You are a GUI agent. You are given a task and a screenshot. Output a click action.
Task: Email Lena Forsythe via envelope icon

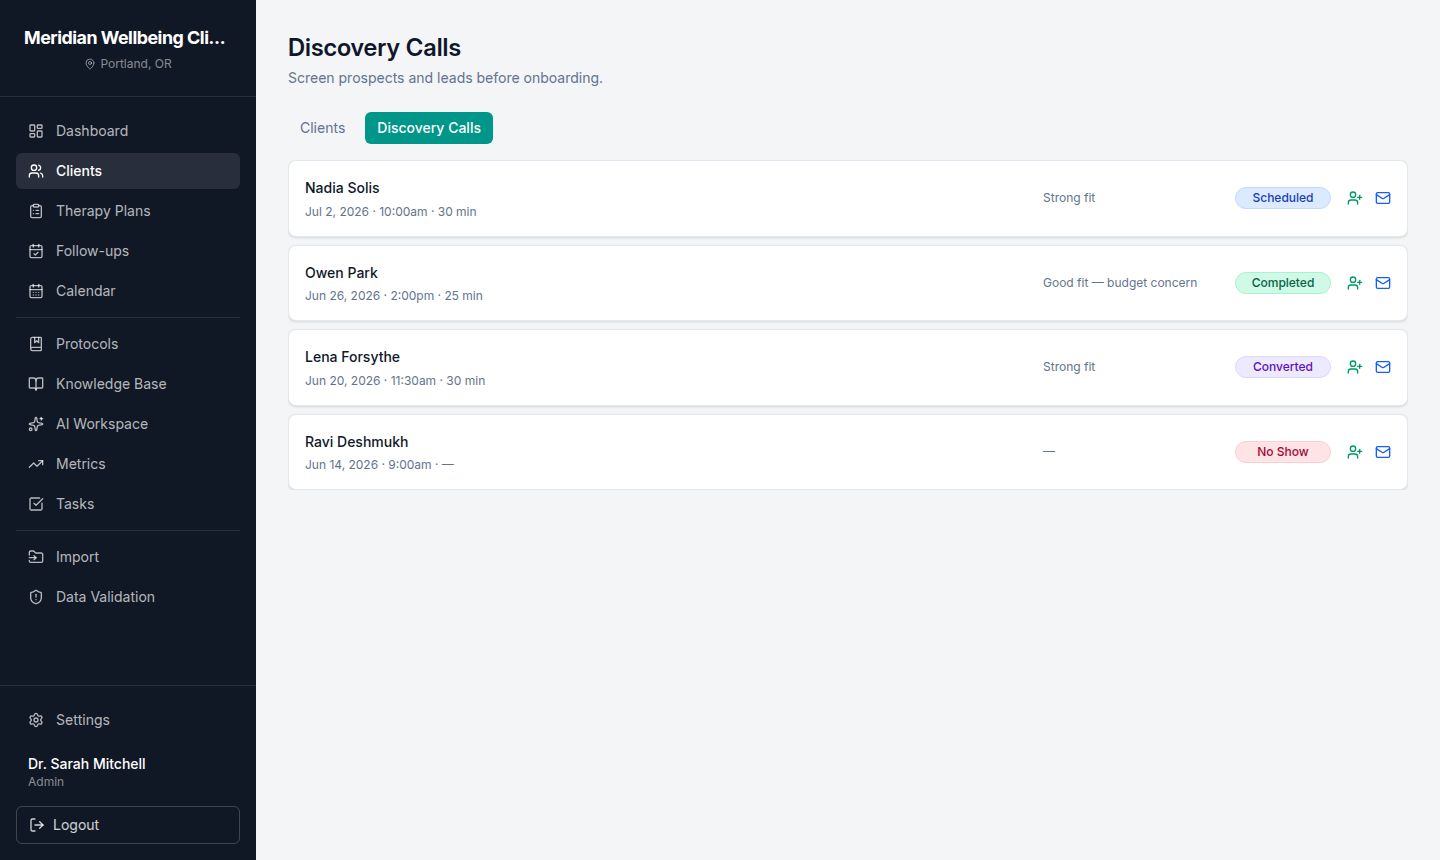pyautogui.click(x=1383, y=367)
